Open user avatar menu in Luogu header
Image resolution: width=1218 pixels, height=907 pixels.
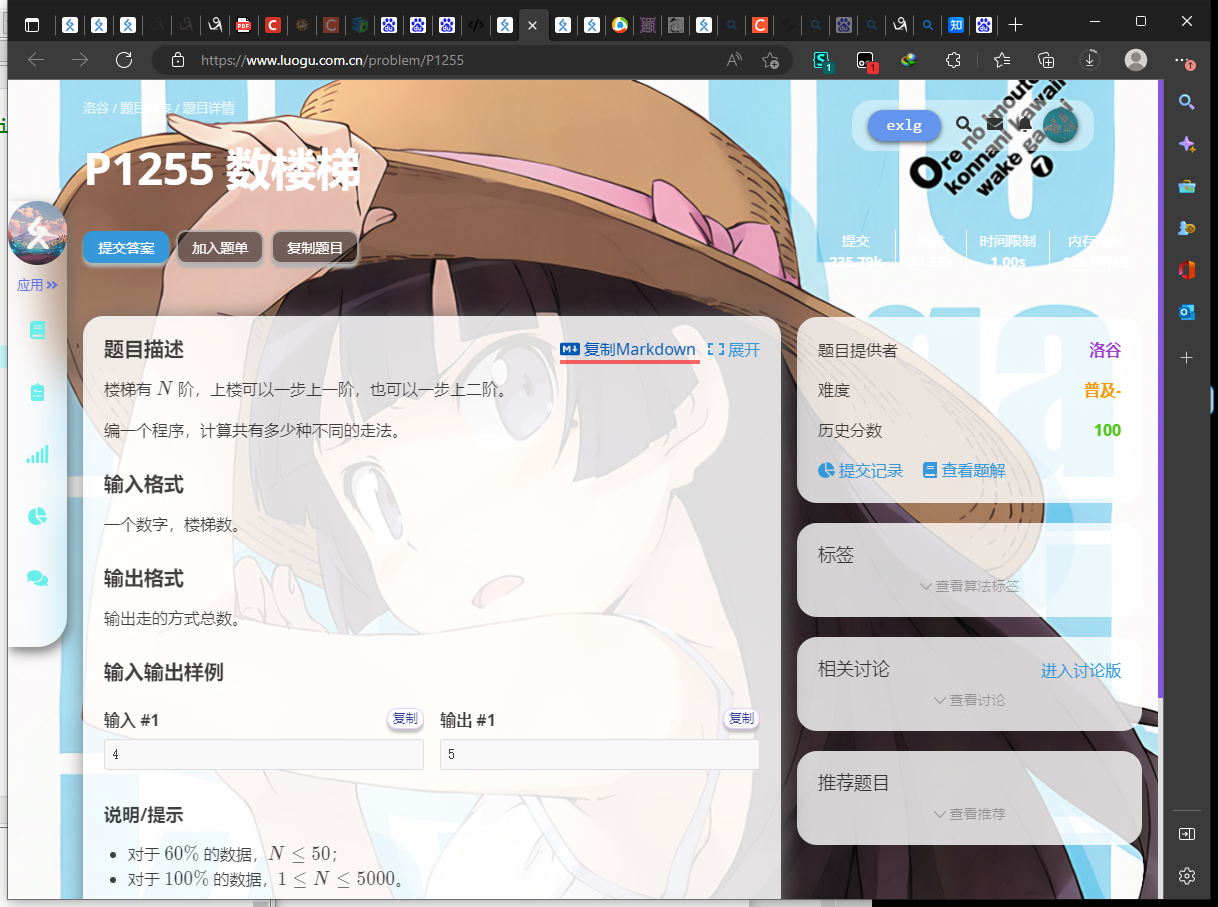click(x=1060, y=125)
